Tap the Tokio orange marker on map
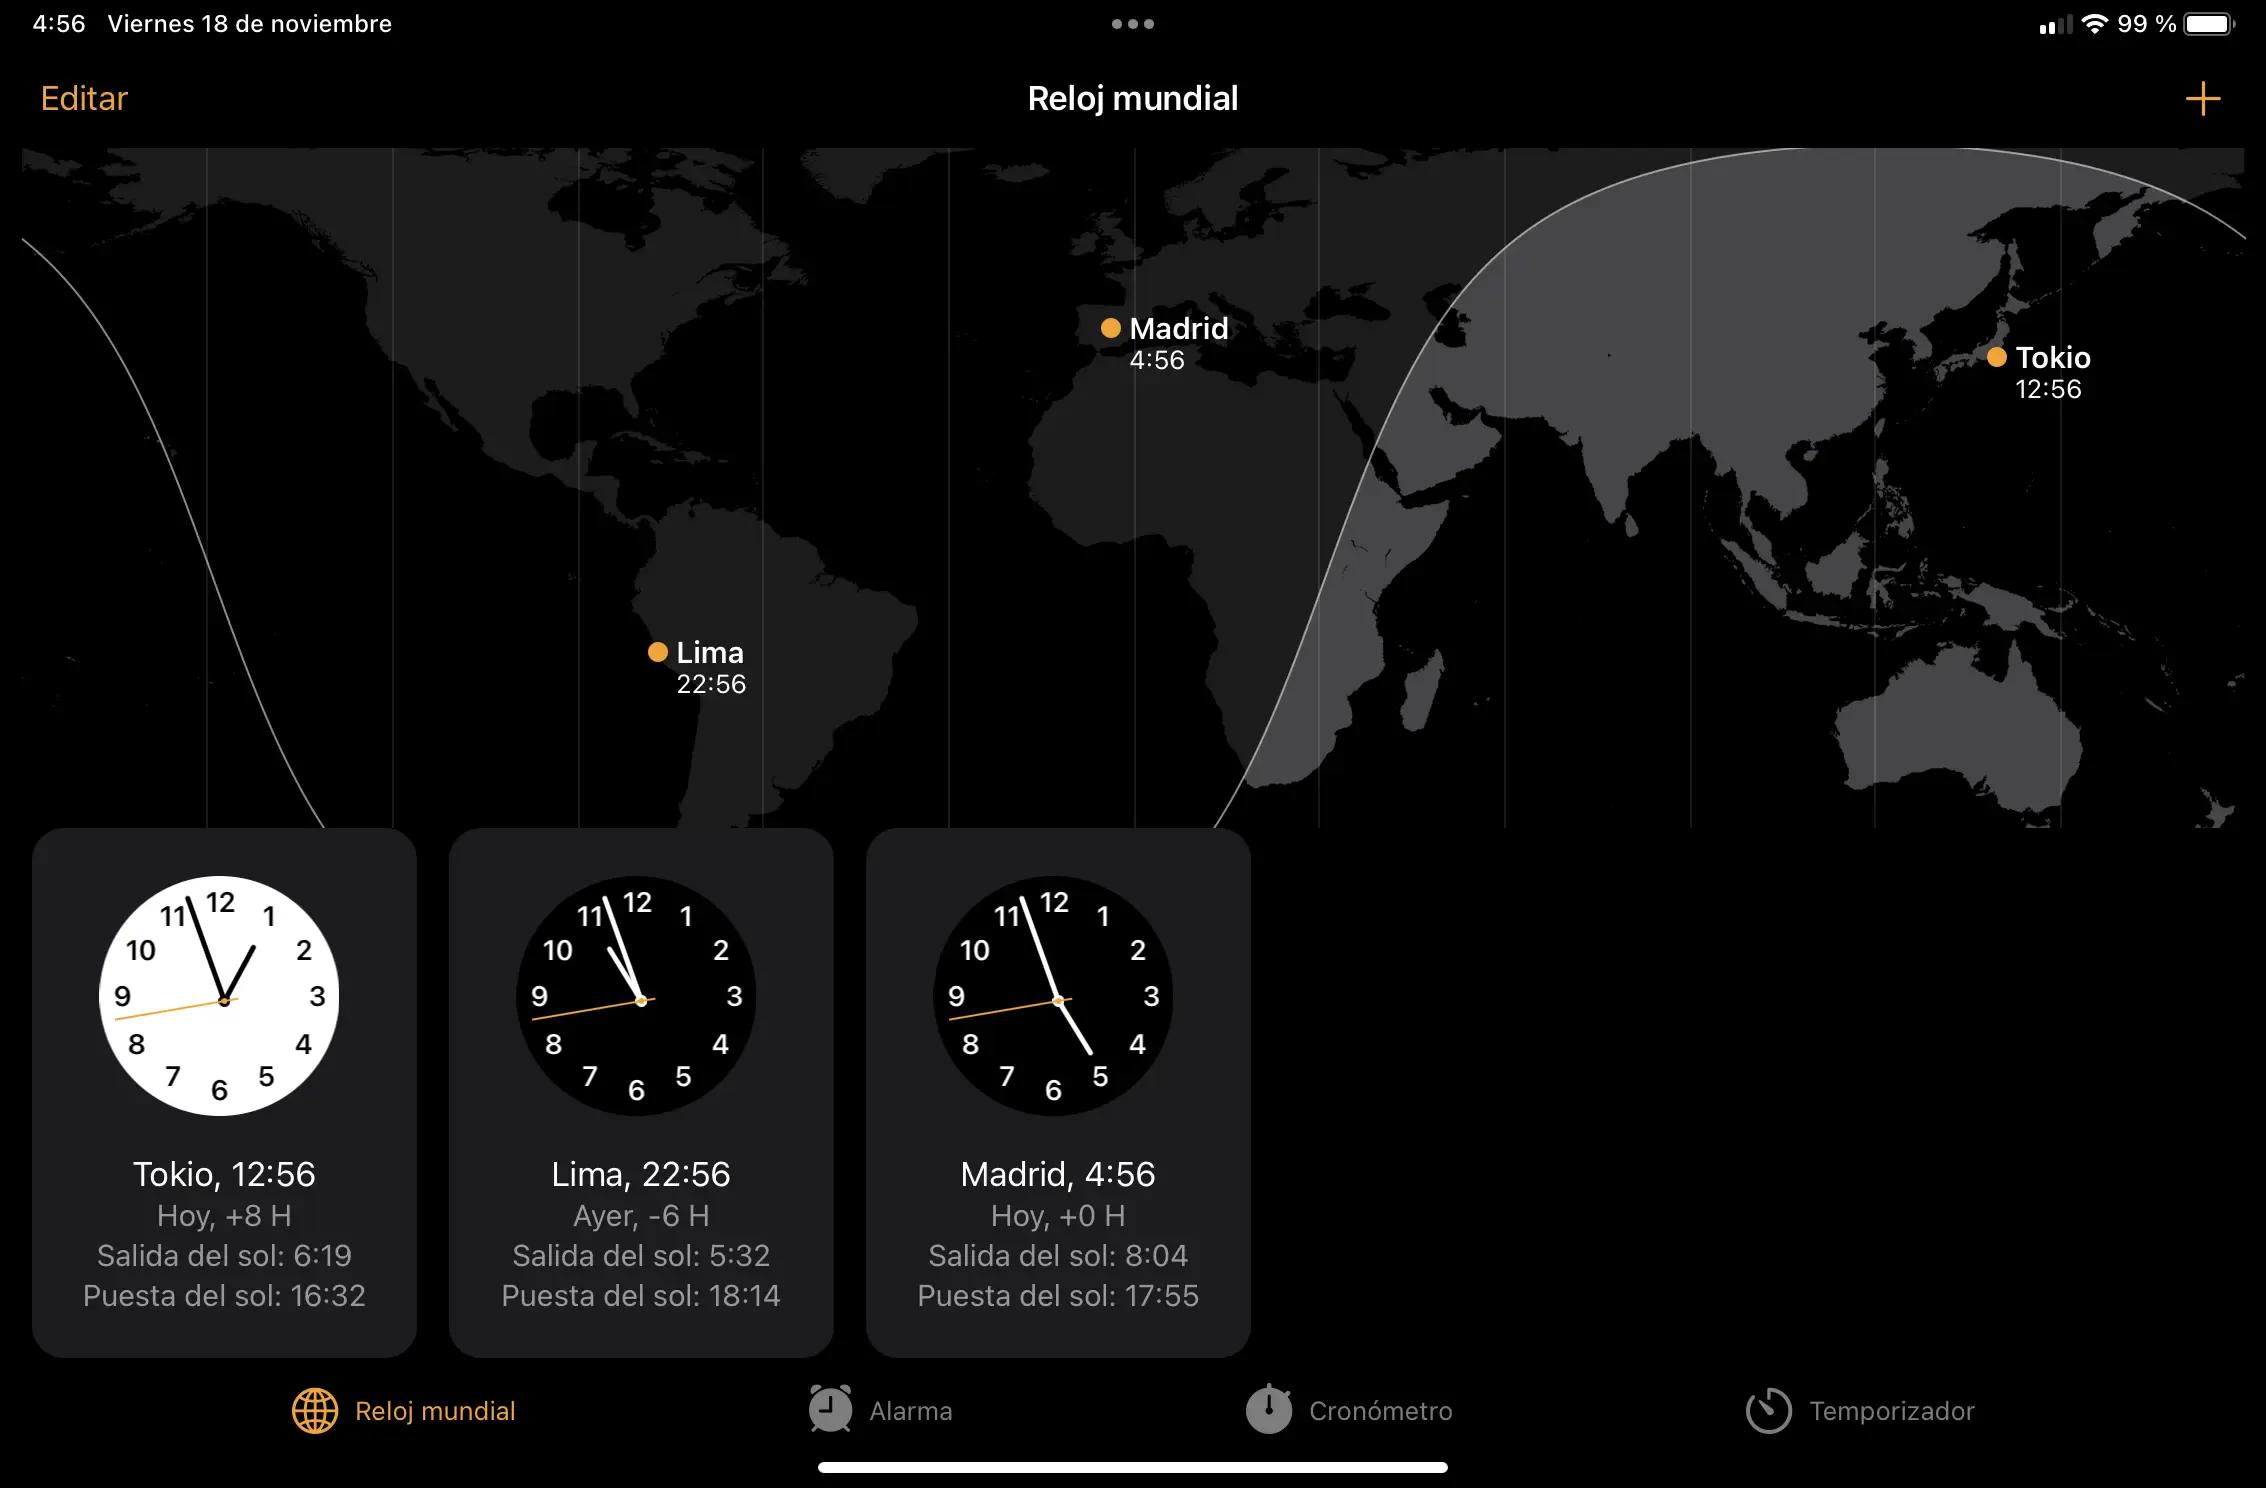The height and width of the screenshot is (1488, 2266). tap(1996, 357)
